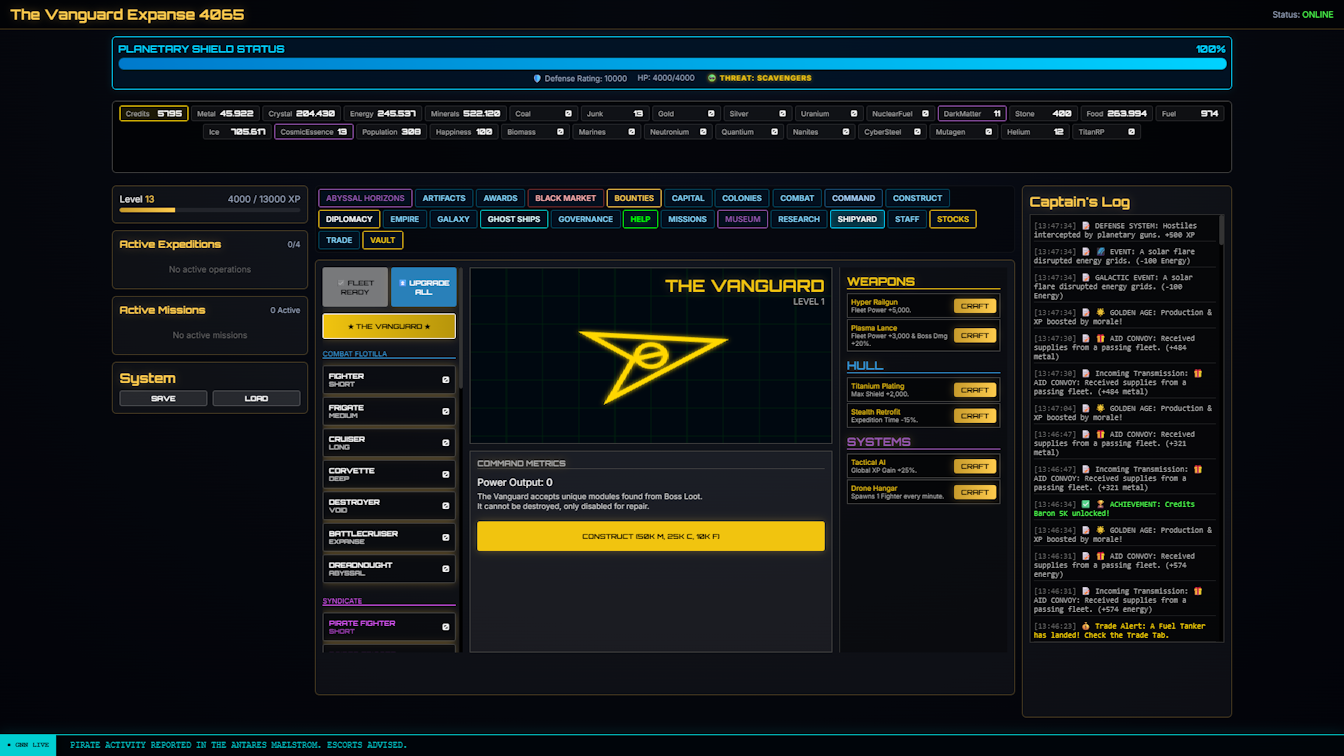The image size is (1344, 756).
Task: Select the Battlecruiser ship row
Action: click(x=389, y=537)
